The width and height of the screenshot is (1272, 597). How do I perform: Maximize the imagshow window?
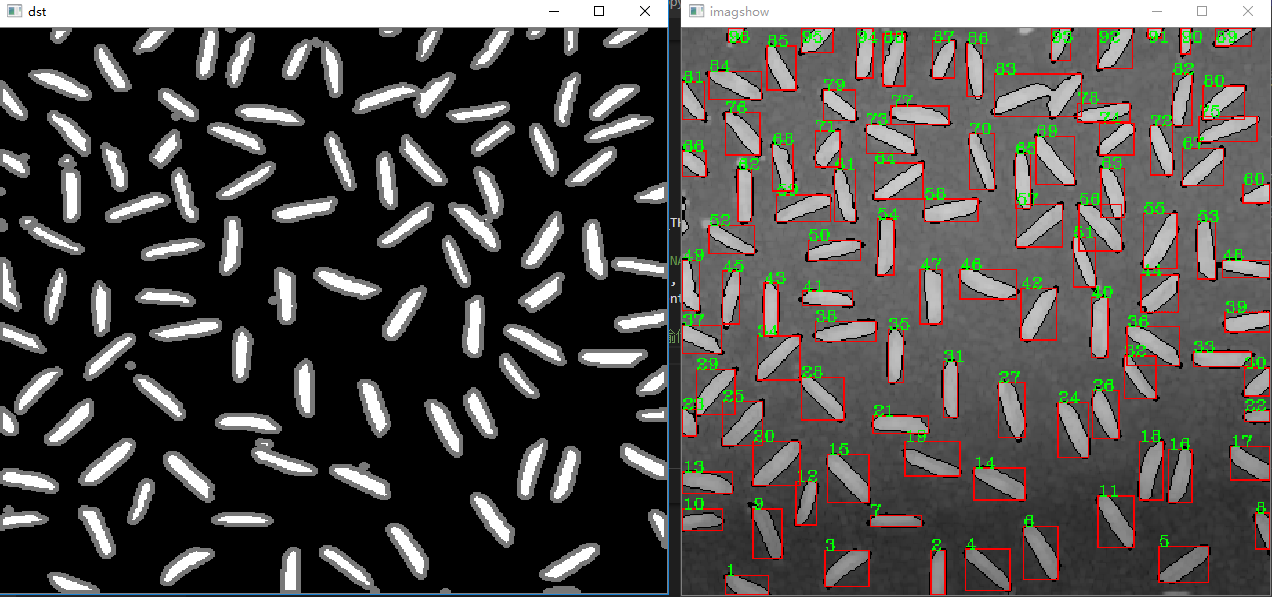coord(1201,11)
